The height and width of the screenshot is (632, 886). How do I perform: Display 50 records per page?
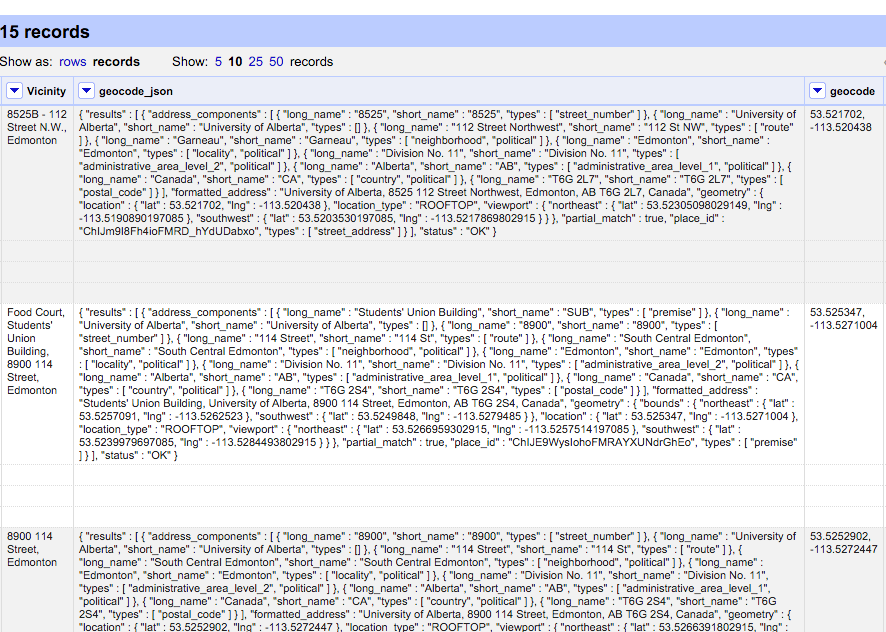[x=276, y=61]
